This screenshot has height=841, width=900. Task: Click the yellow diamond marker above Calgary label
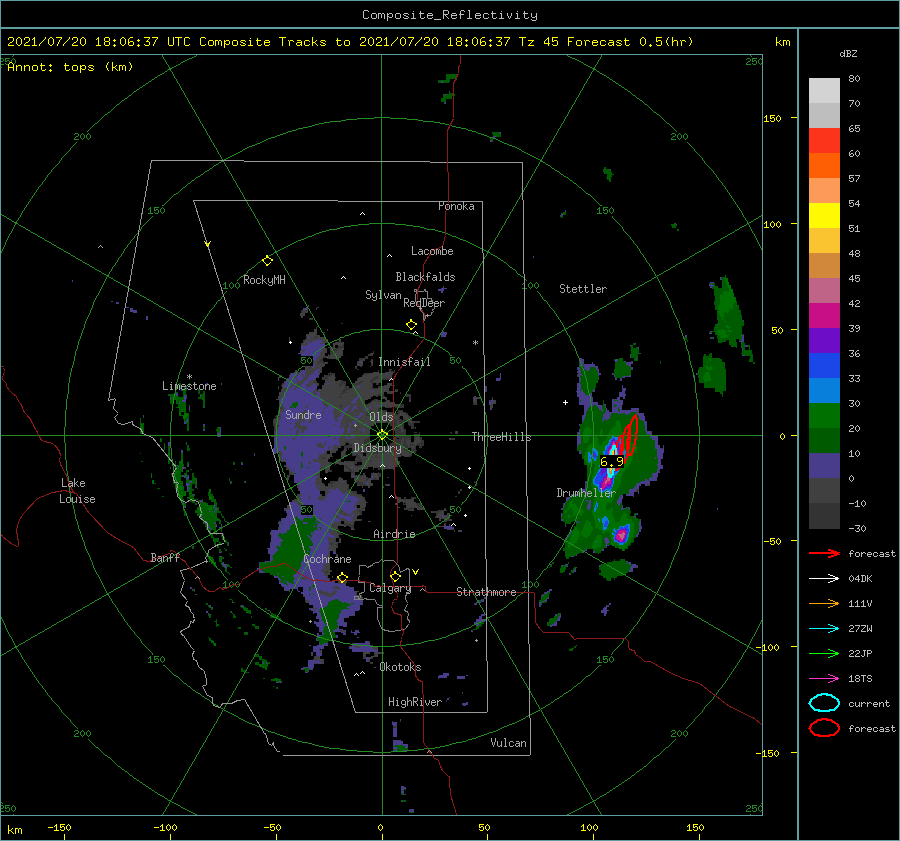[x=395, y=576]
